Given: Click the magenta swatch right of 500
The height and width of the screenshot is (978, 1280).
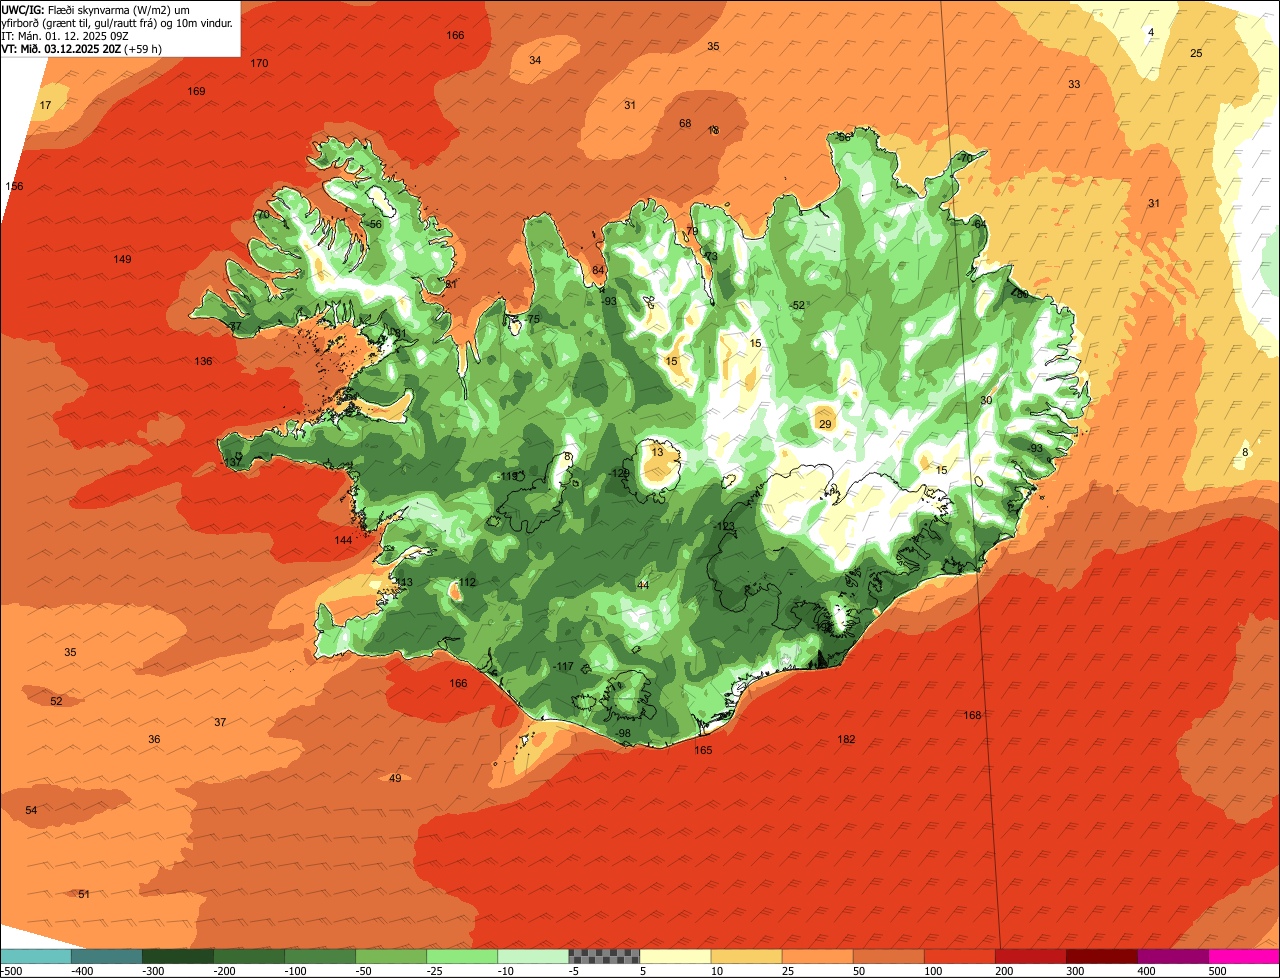Looking at the screenshot, I should (1243, 956).
